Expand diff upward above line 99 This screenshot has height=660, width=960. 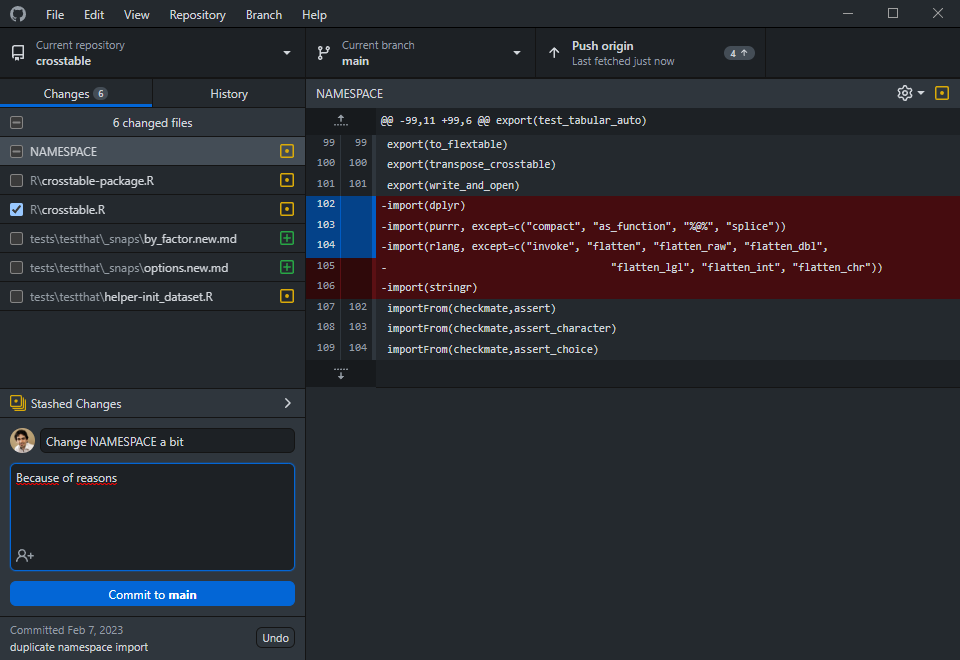point(340,120)
